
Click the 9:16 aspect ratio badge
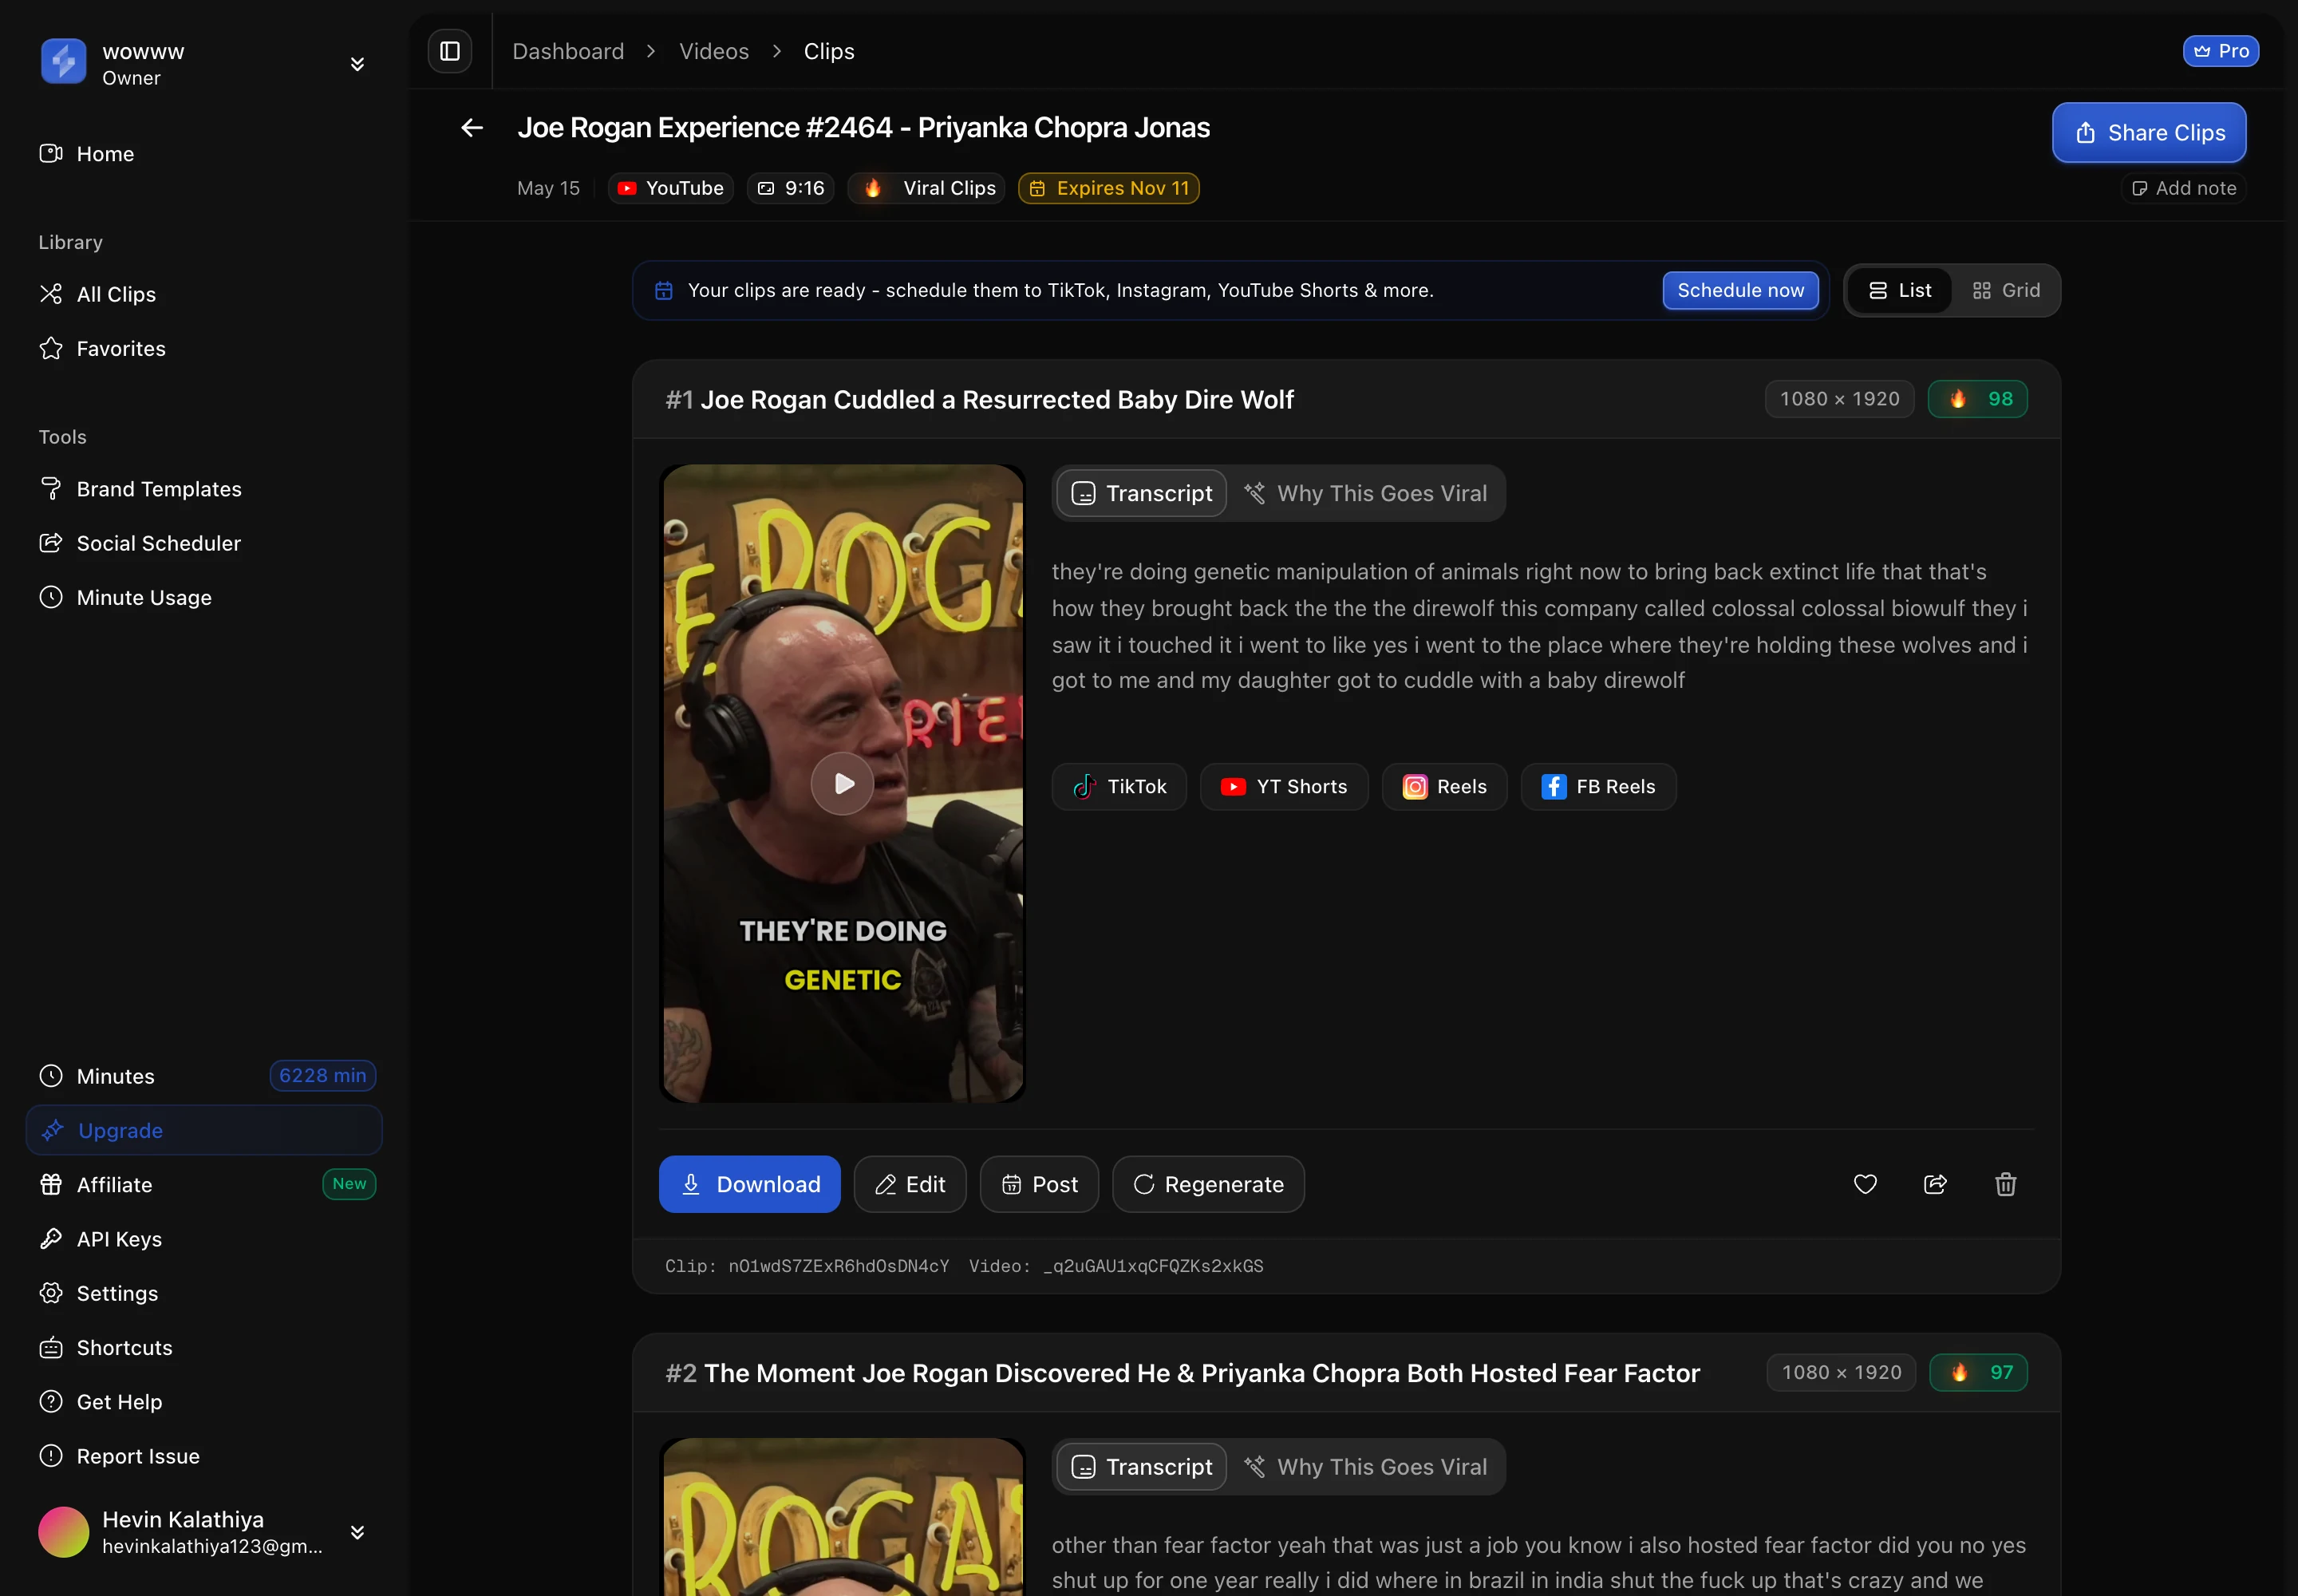point(790,188)
